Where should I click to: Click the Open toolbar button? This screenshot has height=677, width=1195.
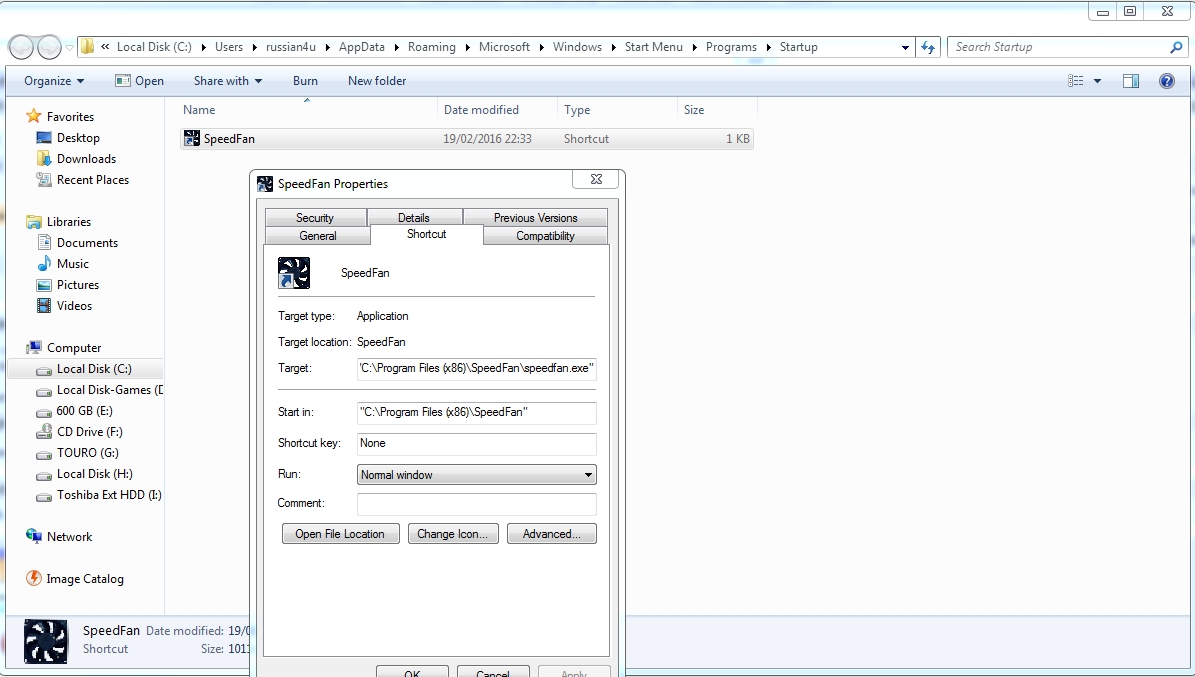pos(139,81)
